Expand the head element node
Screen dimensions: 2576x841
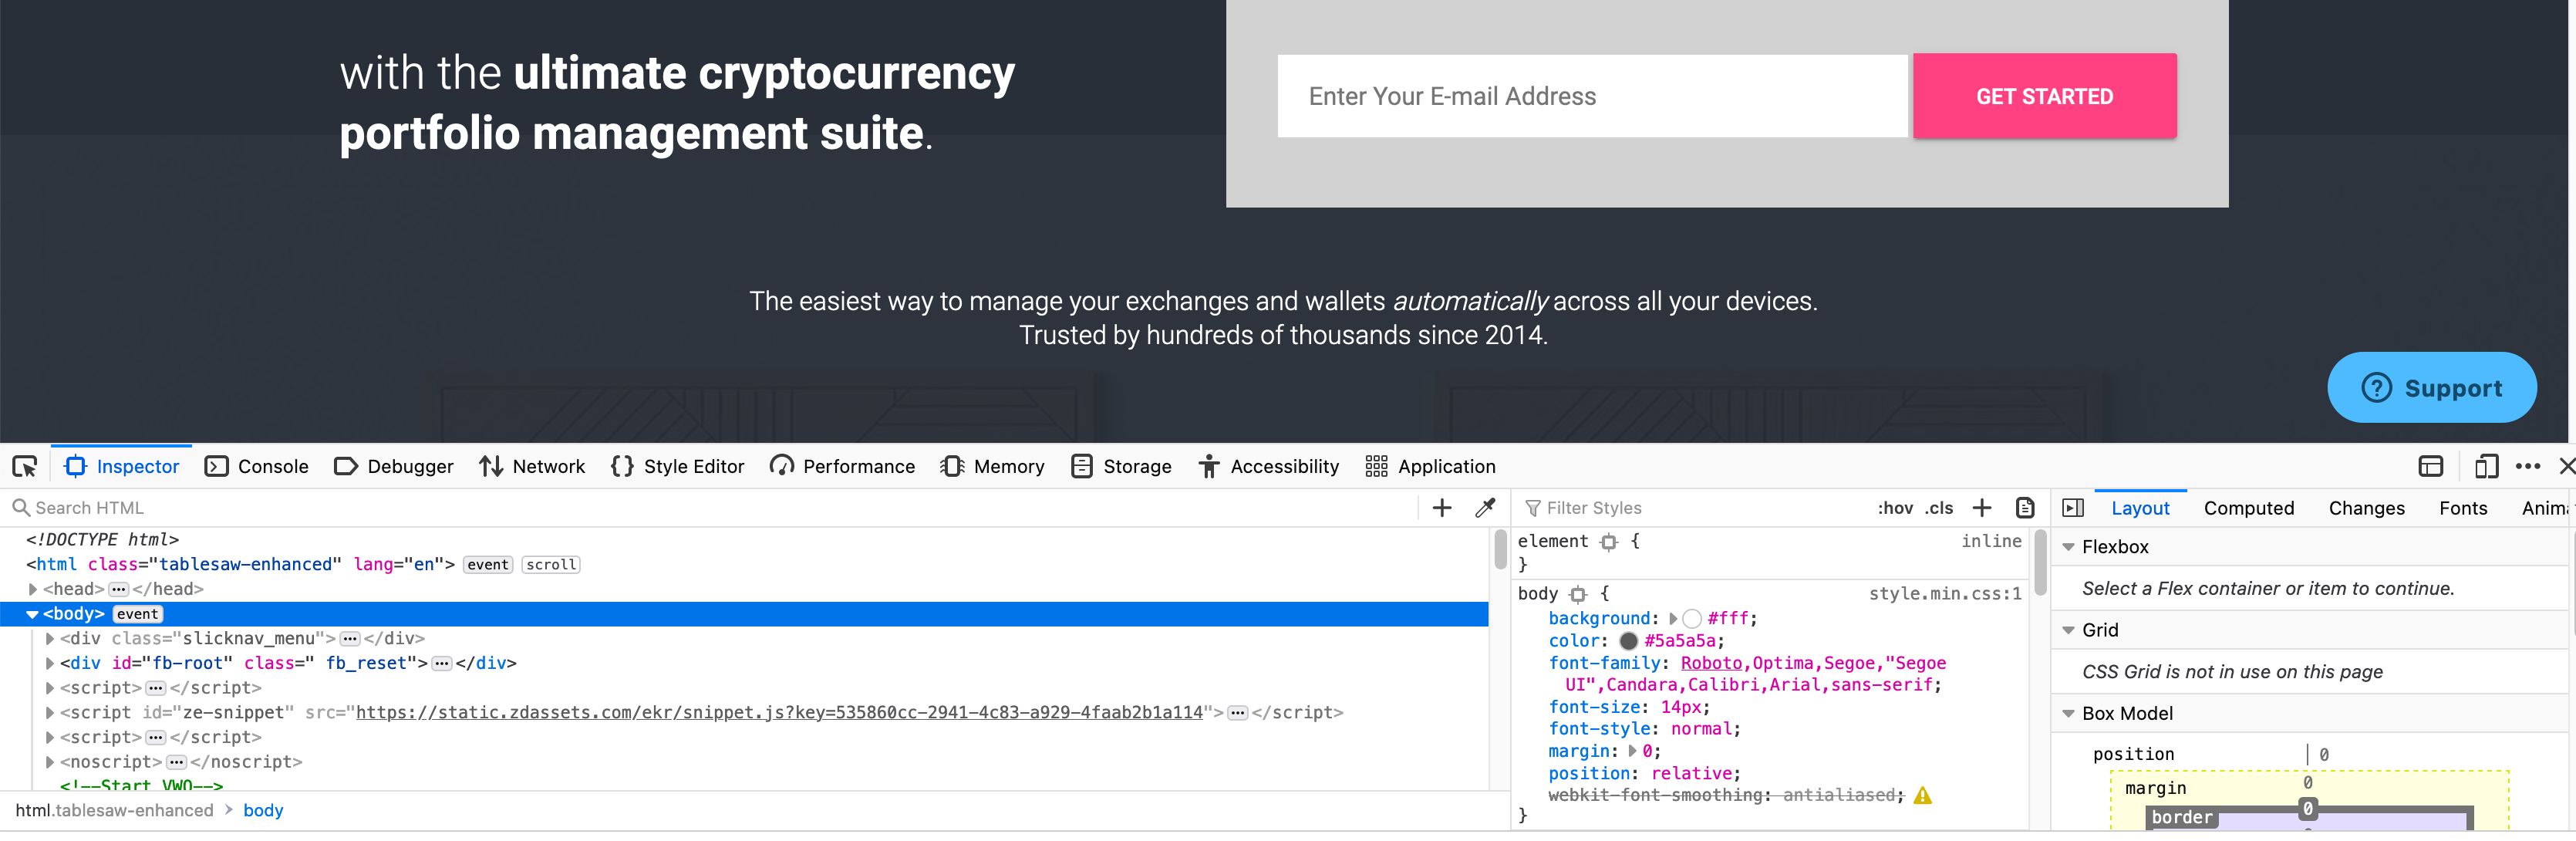[x=33, y=590]
